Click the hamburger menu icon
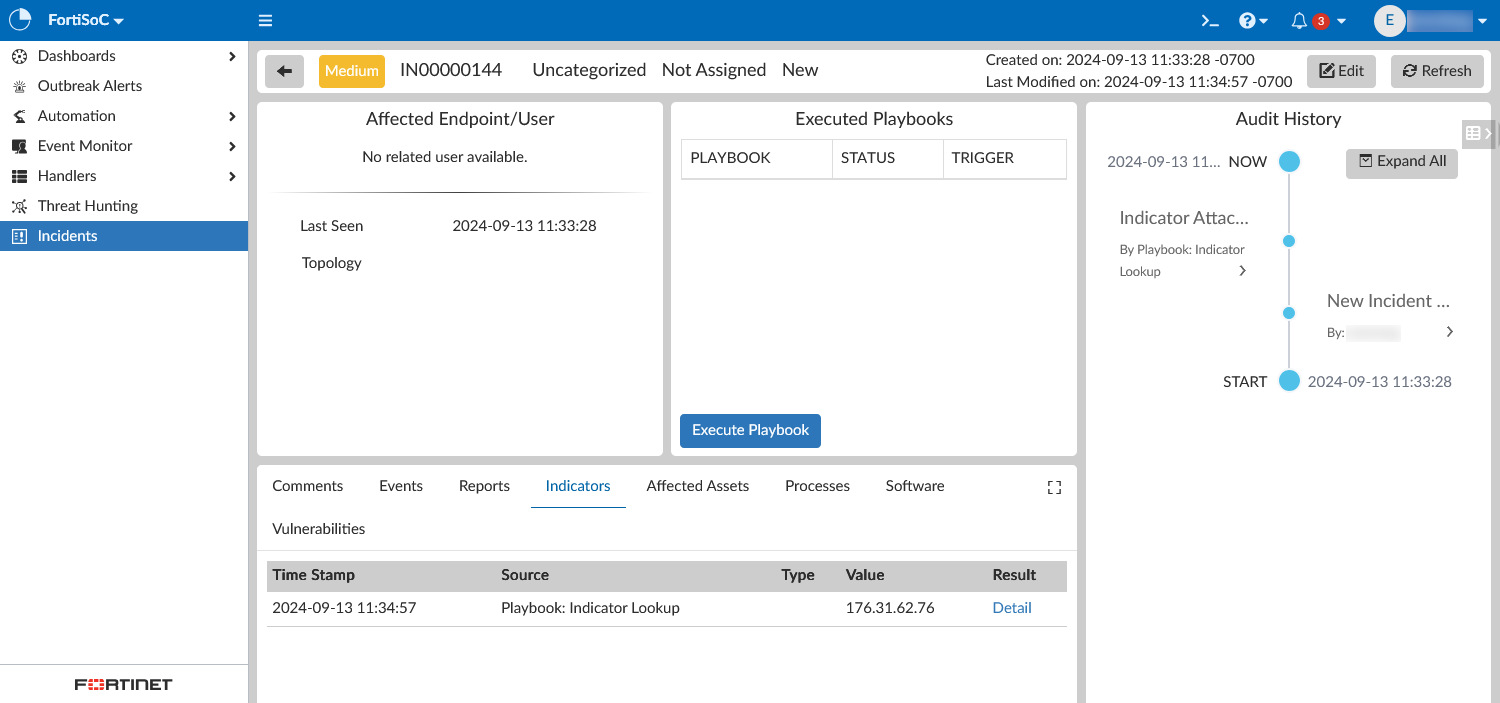Image resolution: width=1500 pixels, height=703 pixels. point(265,21)
